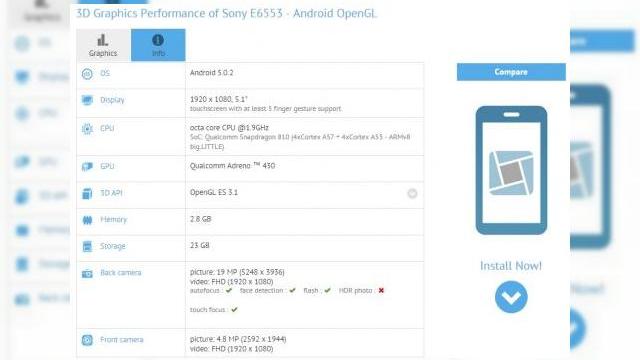Click the Install Now! link
This screenshot has height=360, width=640.
pos(511,266)
